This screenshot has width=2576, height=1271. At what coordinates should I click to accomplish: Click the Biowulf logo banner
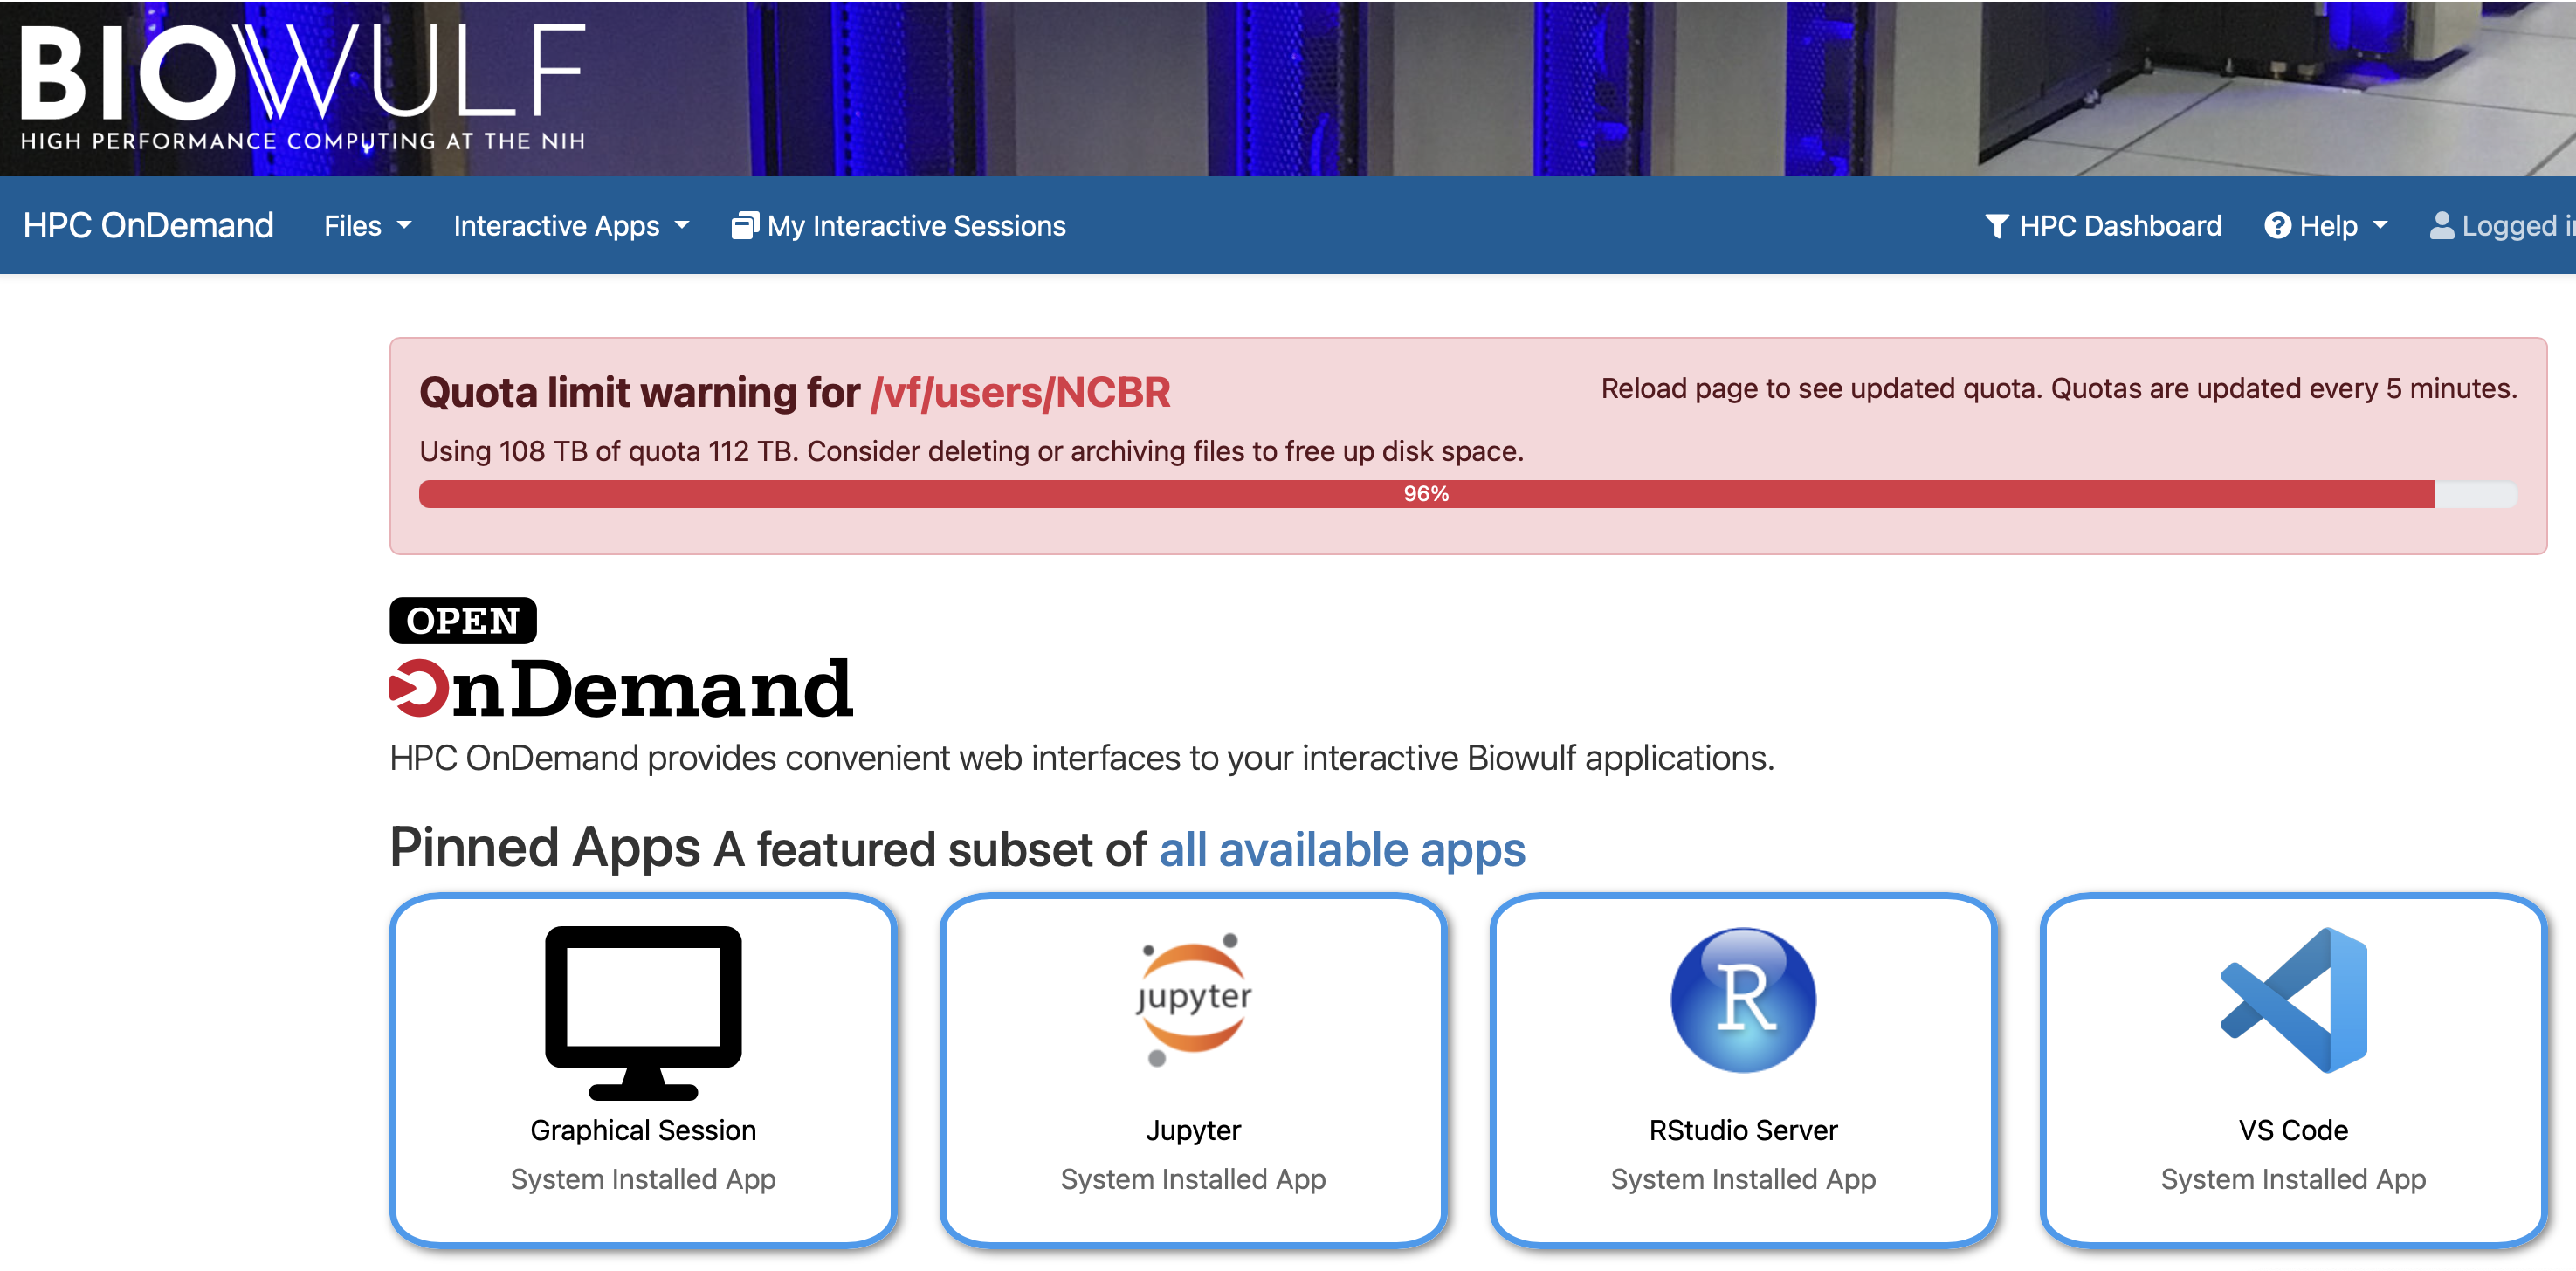(x=302, y=88)
